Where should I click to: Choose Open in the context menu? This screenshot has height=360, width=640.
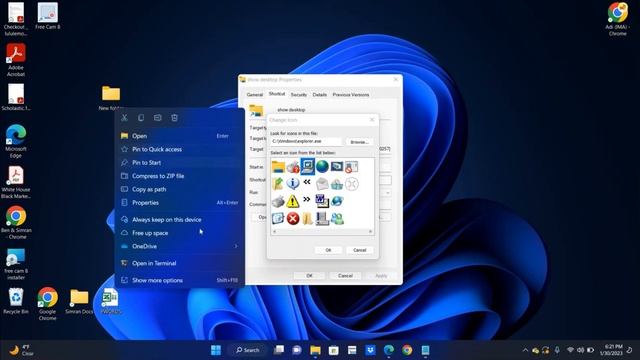pos(180,136)
